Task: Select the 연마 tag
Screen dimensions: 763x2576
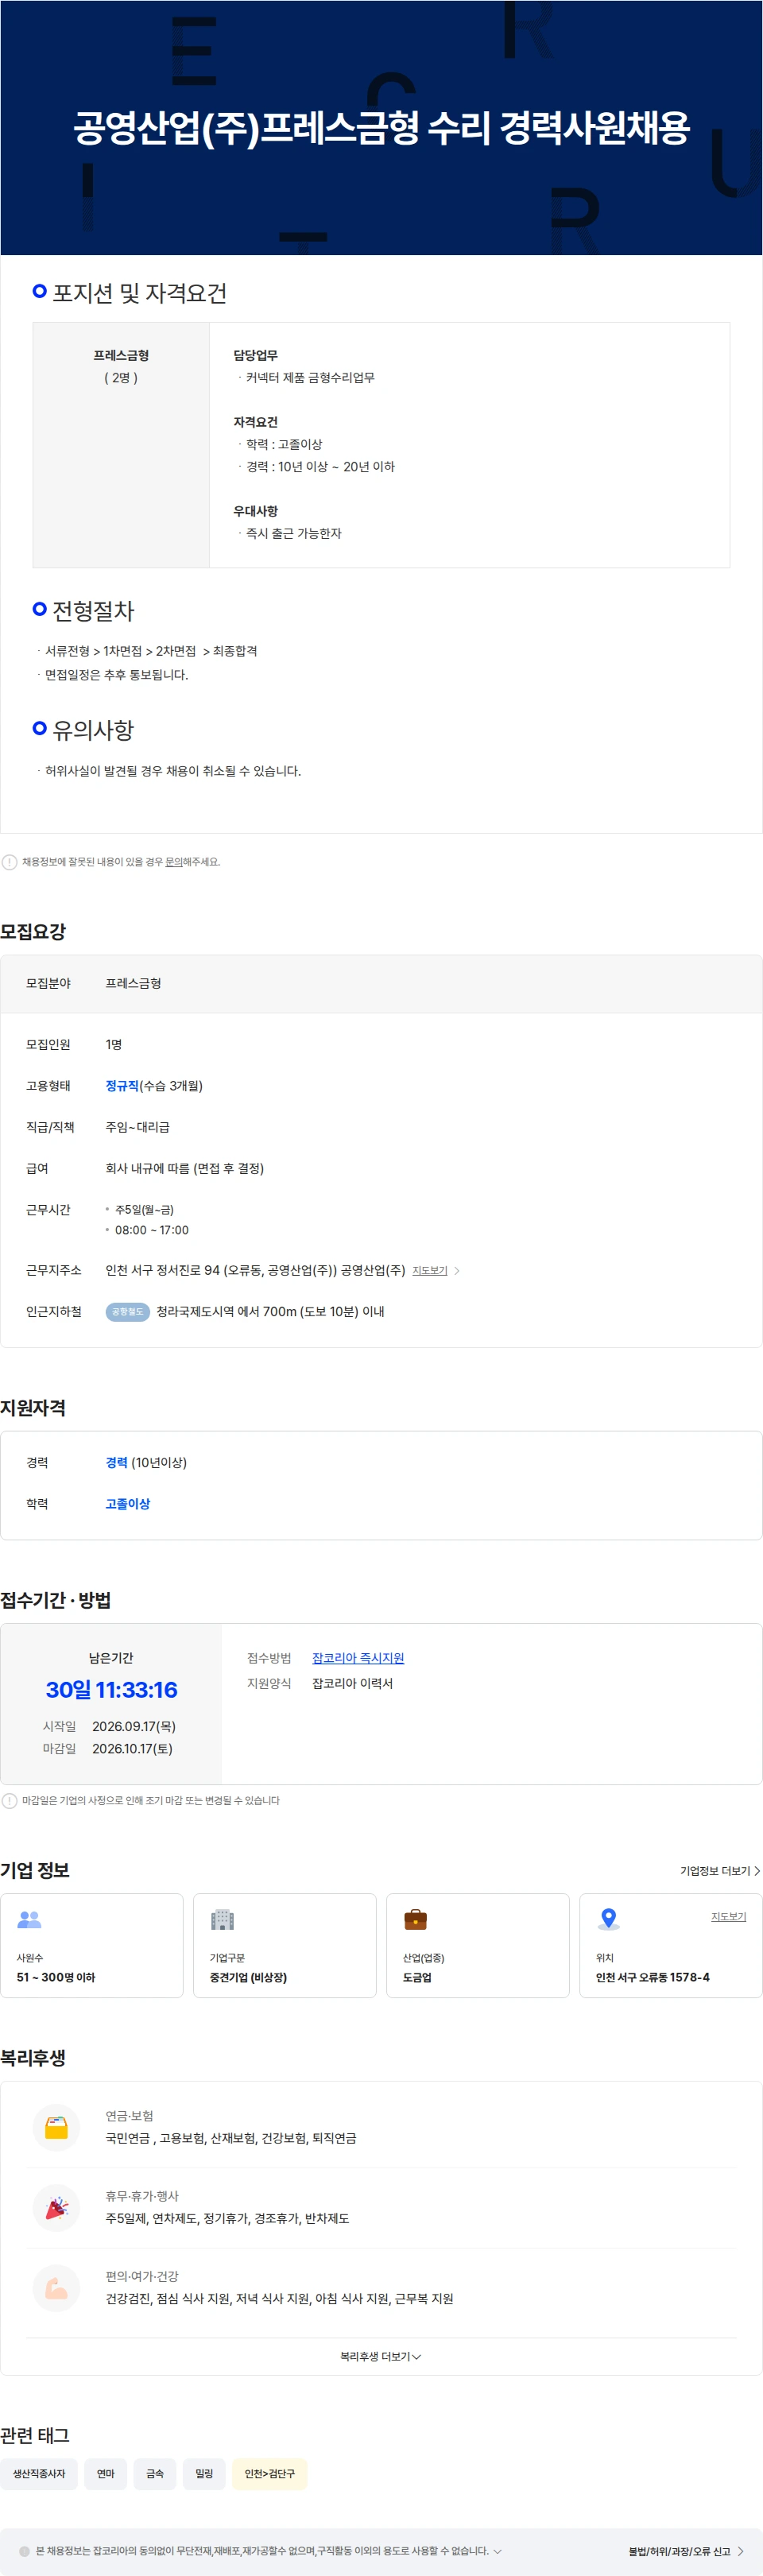Action: pyautogui.click(x=106, y=2474)
